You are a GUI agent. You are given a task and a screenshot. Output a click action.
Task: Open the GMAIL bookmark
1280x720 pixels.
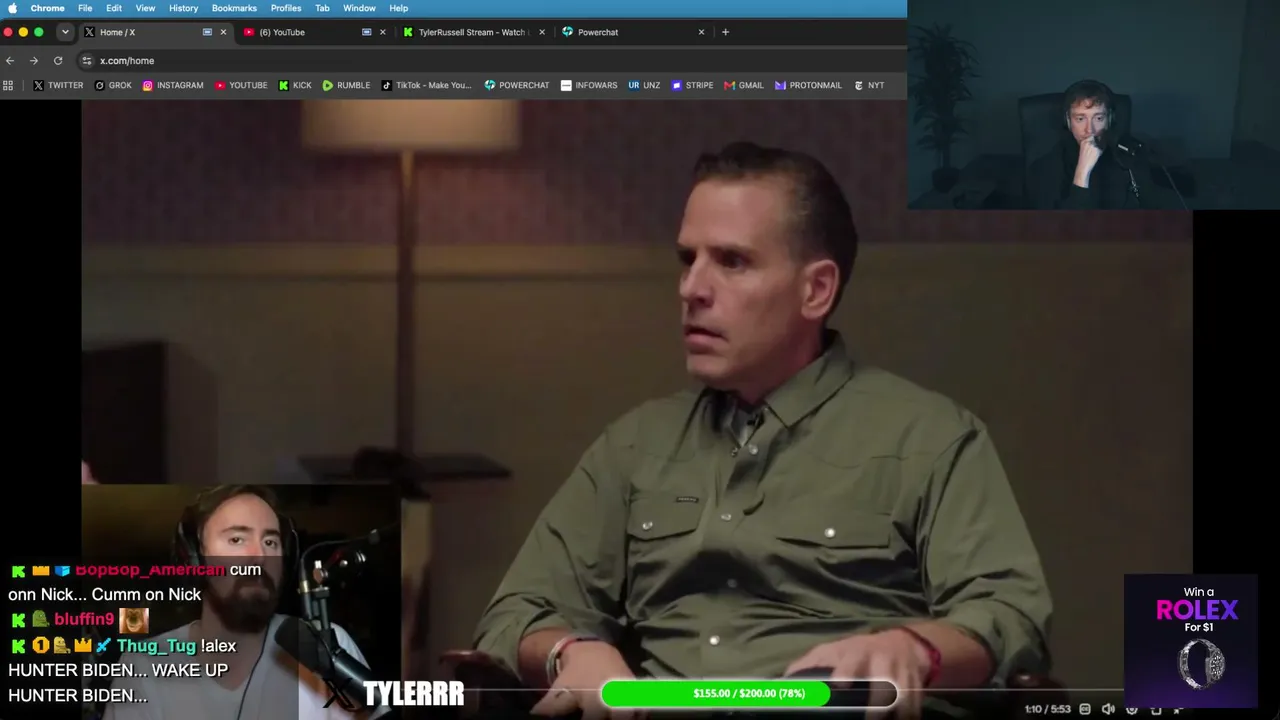point(744,85)
